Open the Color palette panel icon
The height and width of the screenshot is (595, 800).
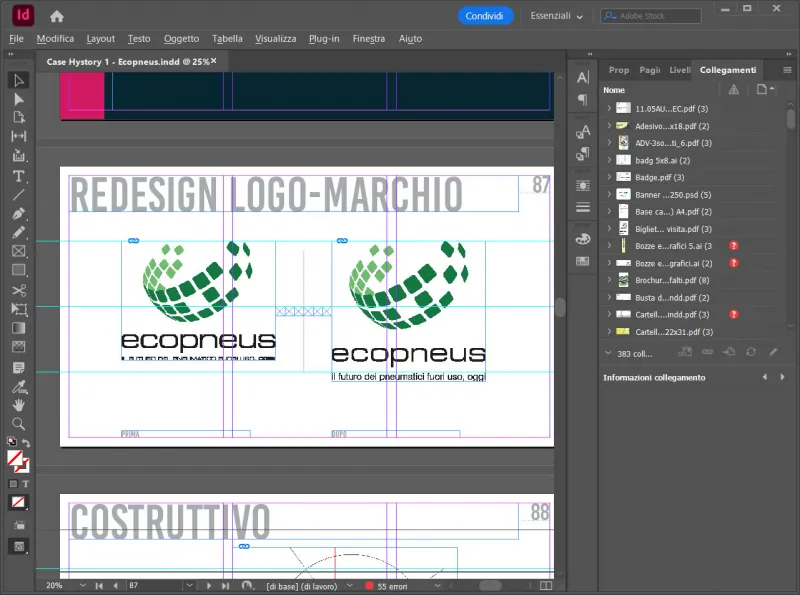(x=583, y=239)
